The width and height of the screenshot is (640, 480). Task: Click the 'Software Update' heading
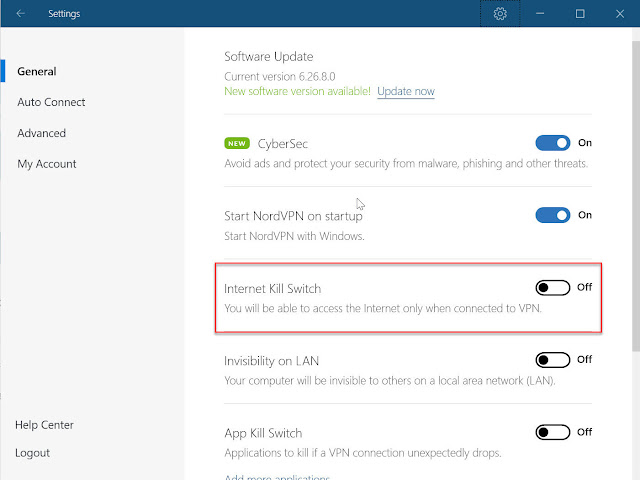pos(269,57)
